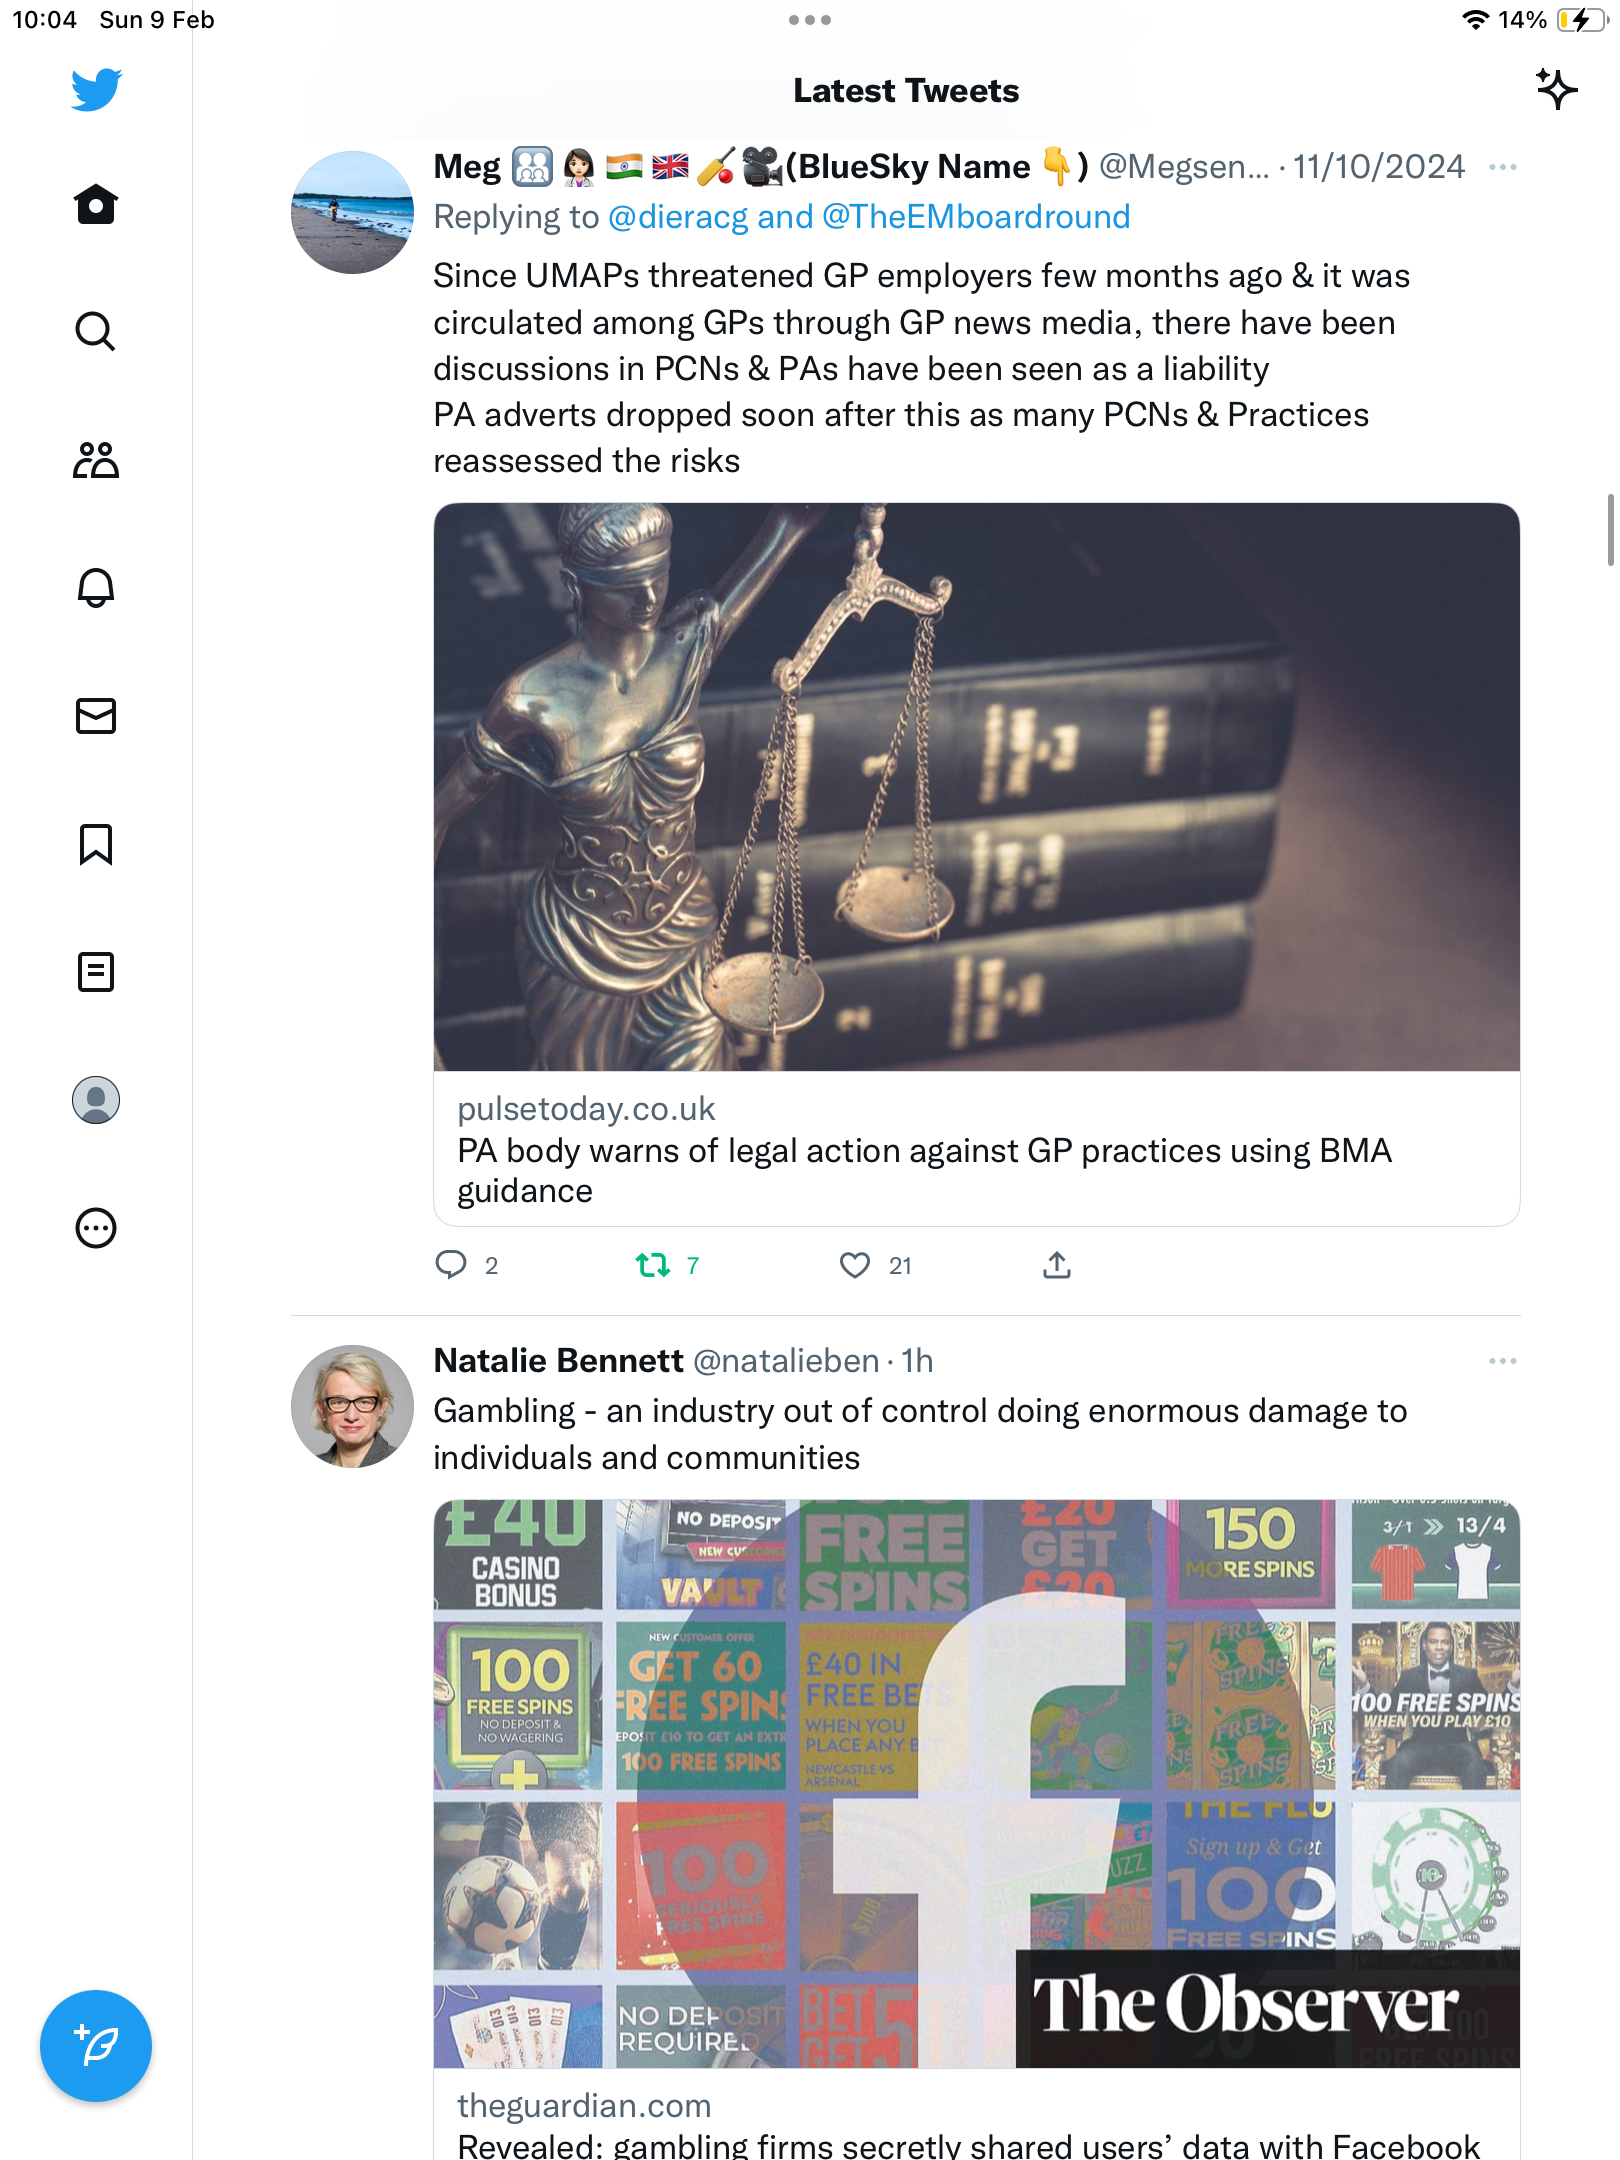Reply to Meg's tweet via the comment icon
This screenshot has width=1620, height=2160.
[x=451, y=1265]
